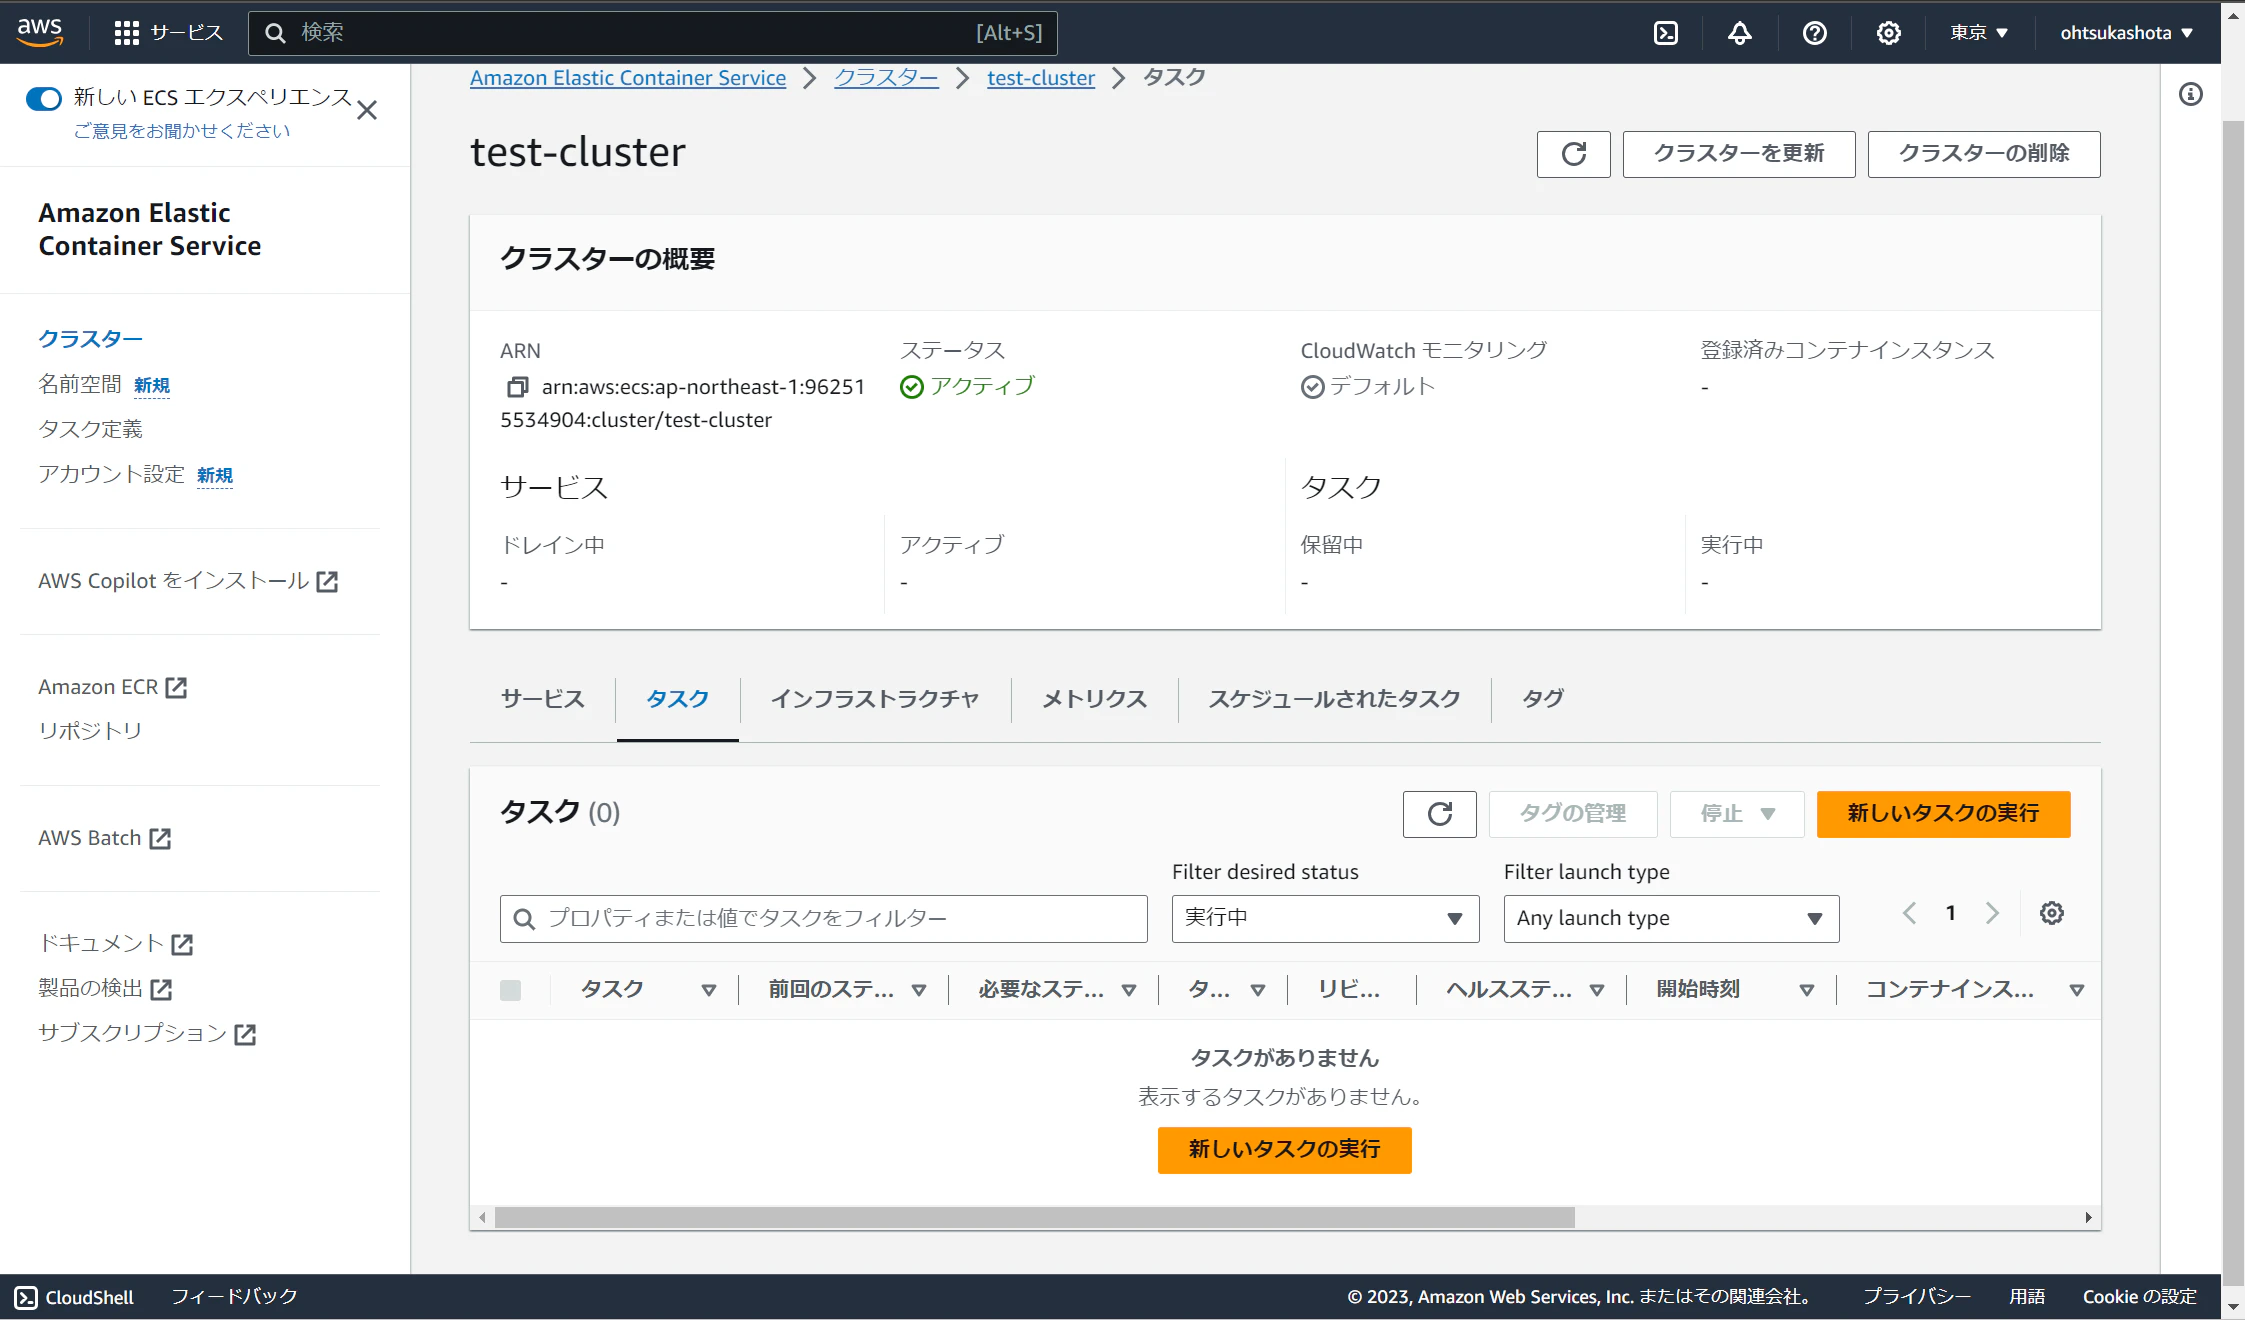Open サブスクリプション external link

[148, 1033]
